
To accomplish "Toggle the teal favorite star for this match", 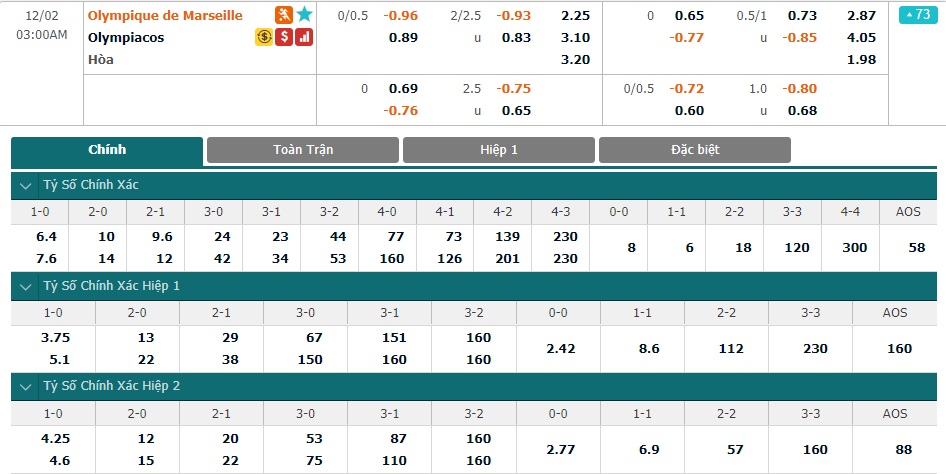I will point(304,15).
